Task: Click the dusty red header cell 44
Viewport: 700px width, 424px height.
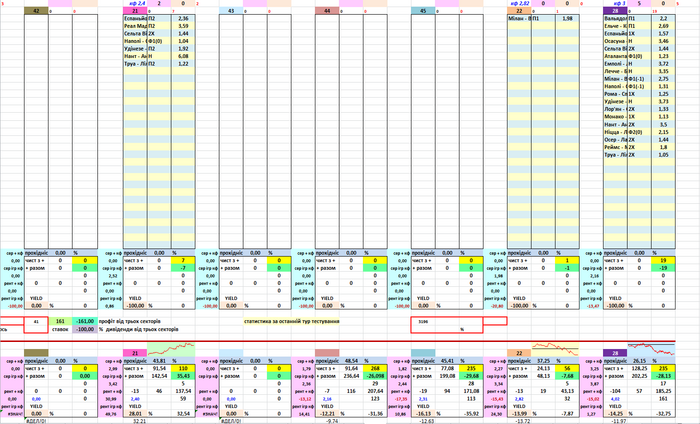Action: pyautogui.click(x=327, y=11)
